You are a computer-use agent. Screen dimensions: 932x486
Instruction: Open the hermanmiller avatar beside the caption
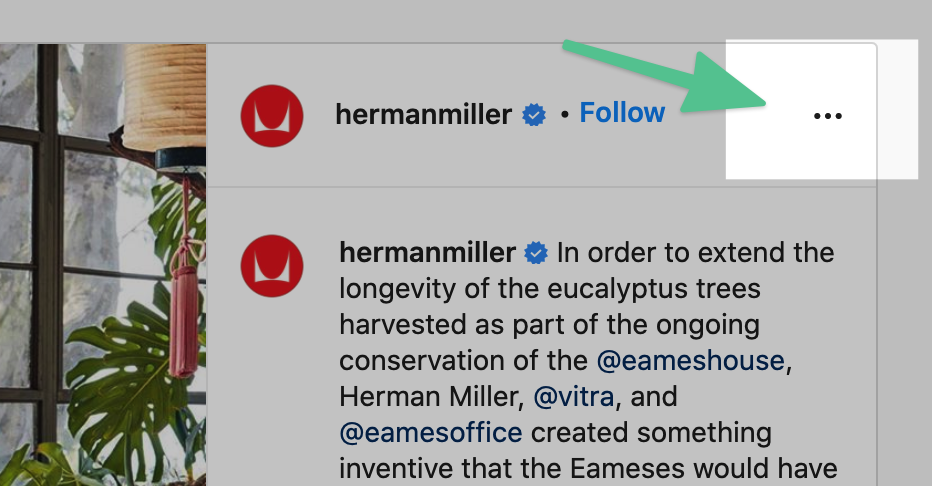pyautogui.click(x=272, y=266)
